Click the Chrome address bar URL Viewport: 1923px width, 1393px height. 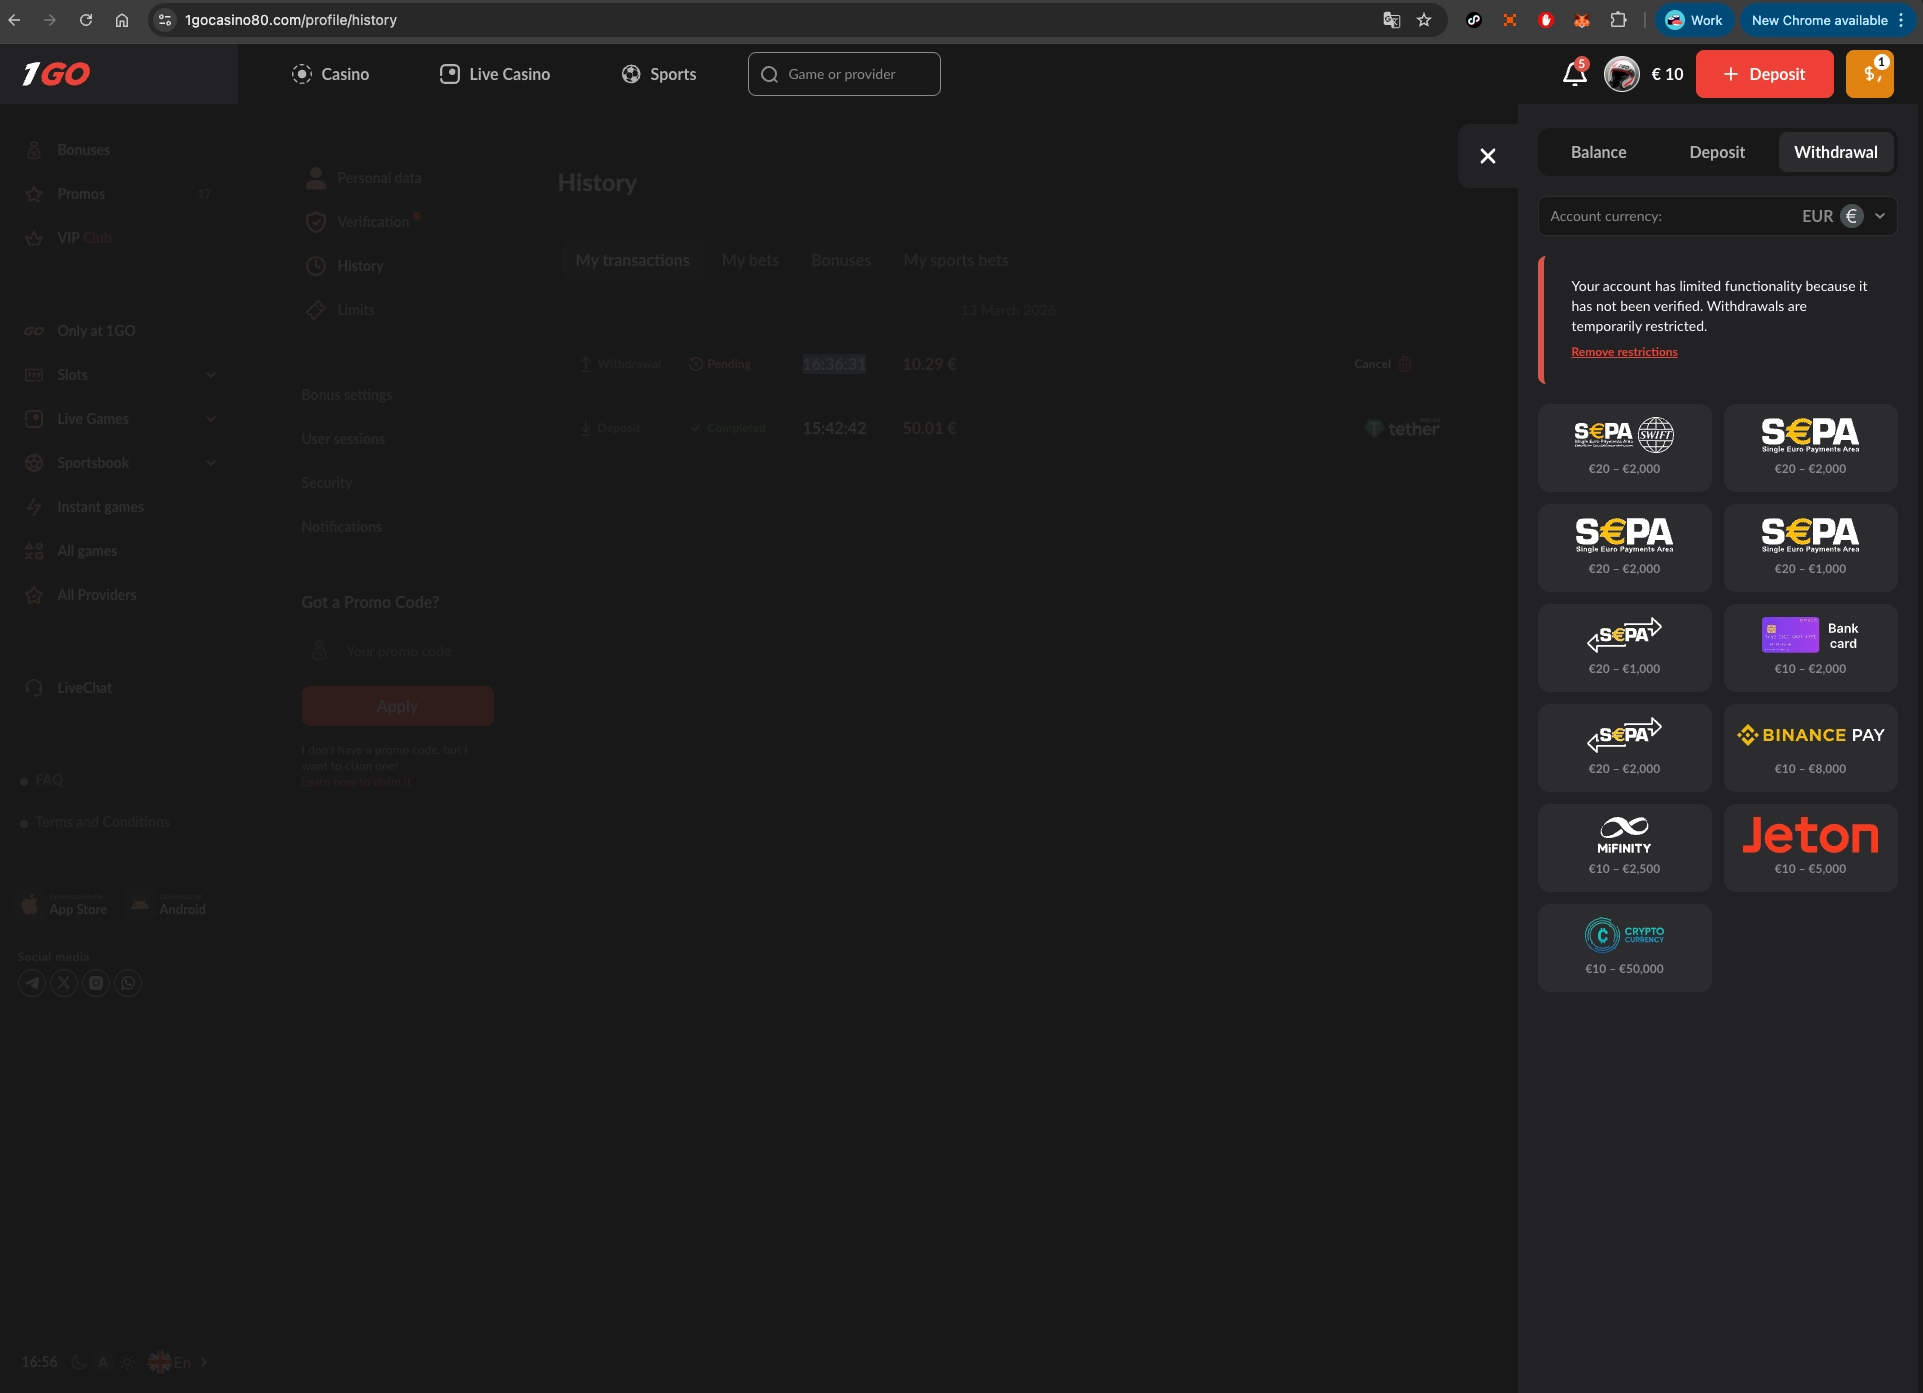tap(290, 20)
